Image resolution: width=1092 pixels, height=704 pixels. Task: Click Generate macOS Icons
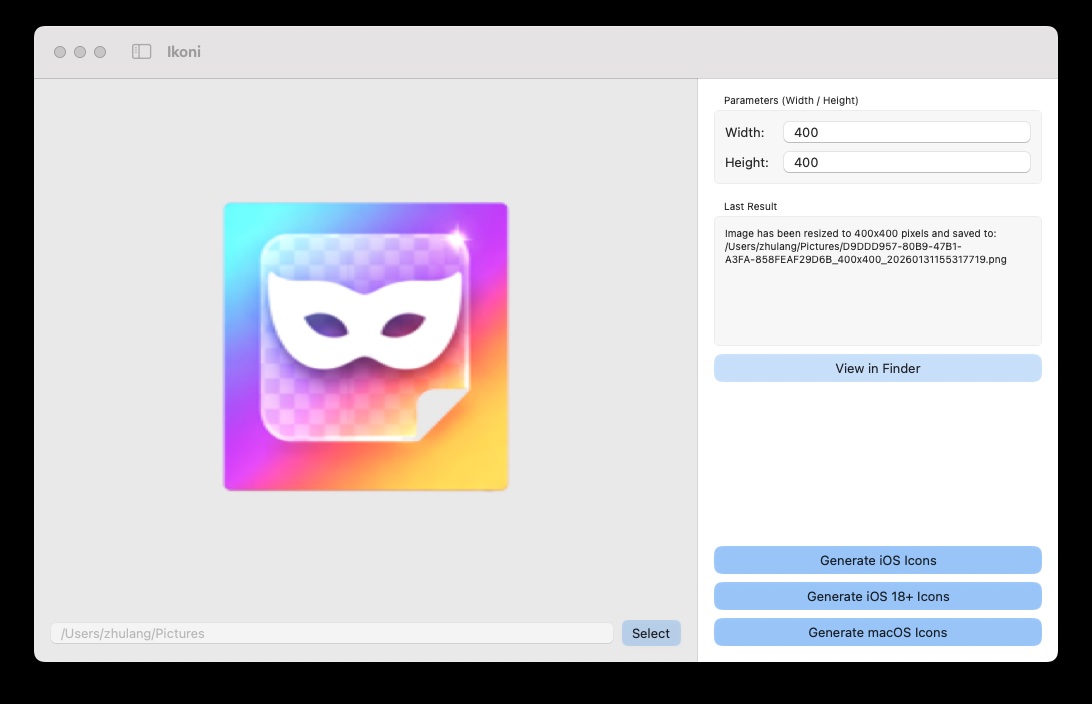pos(877,632)
